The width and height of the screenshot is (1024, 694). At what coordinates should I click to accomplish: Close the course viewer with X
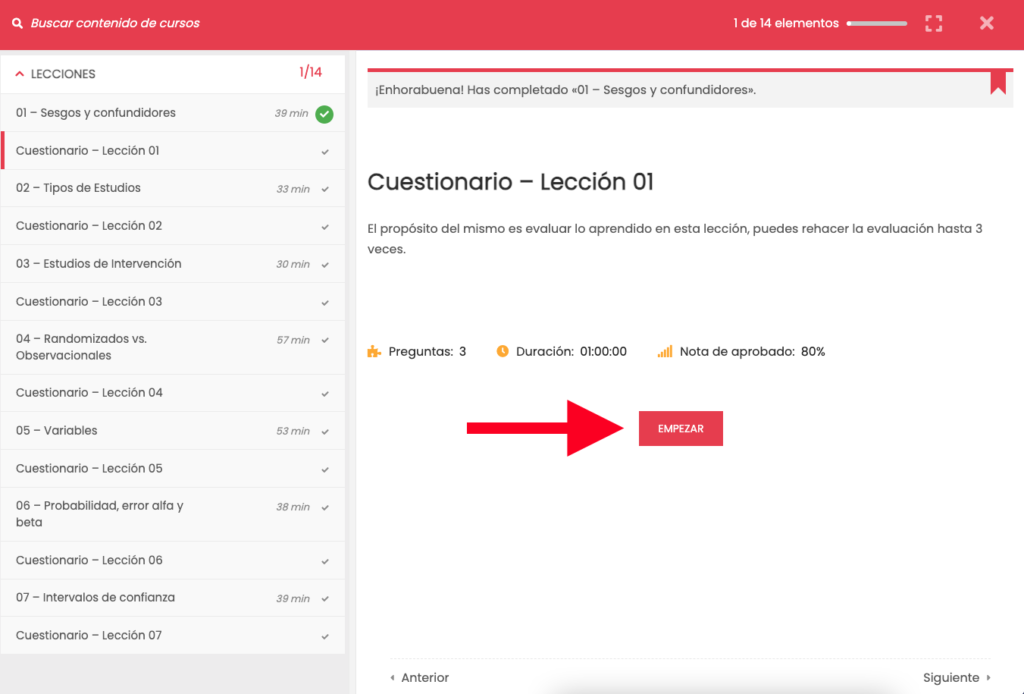click(986, 23)
